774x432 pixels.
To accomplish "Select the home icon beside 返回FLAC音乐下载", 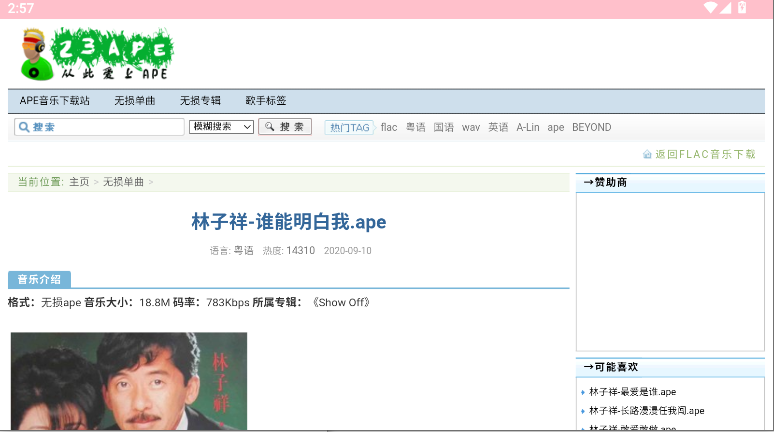I will (x=647, y=155).
